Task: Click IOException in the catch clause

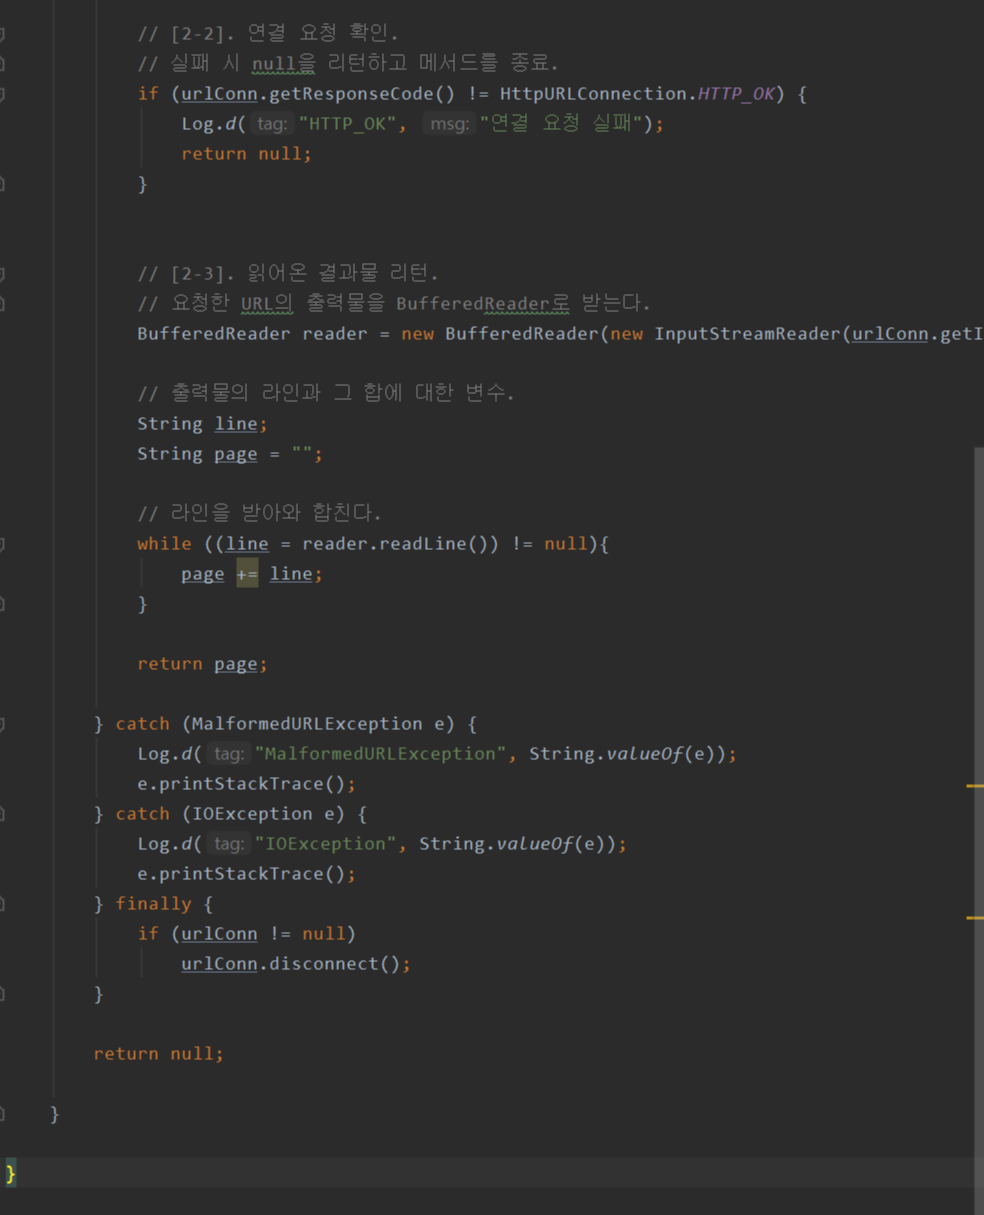Action: tap(252, 814)
